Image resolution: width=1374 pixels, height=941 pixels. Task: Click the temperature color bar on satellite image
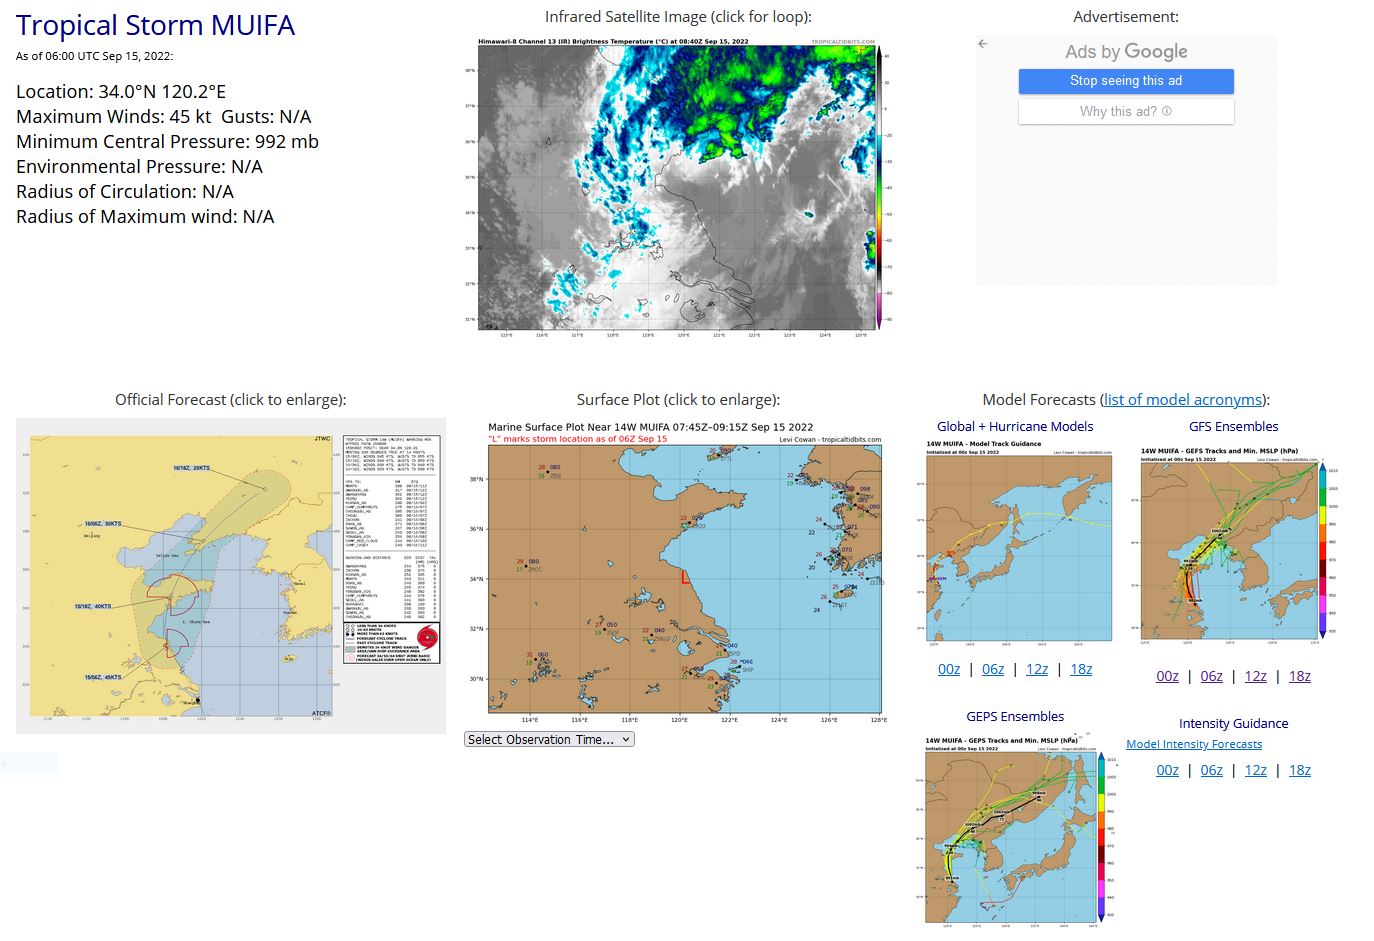(x=880, y=186)
